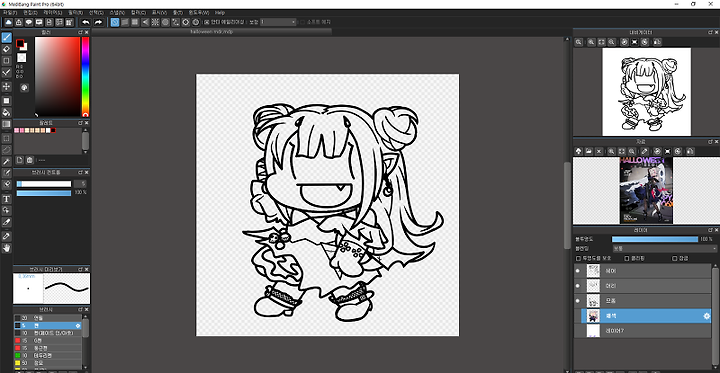Click the Redo arrow in the toolbar

click(98, 22)
